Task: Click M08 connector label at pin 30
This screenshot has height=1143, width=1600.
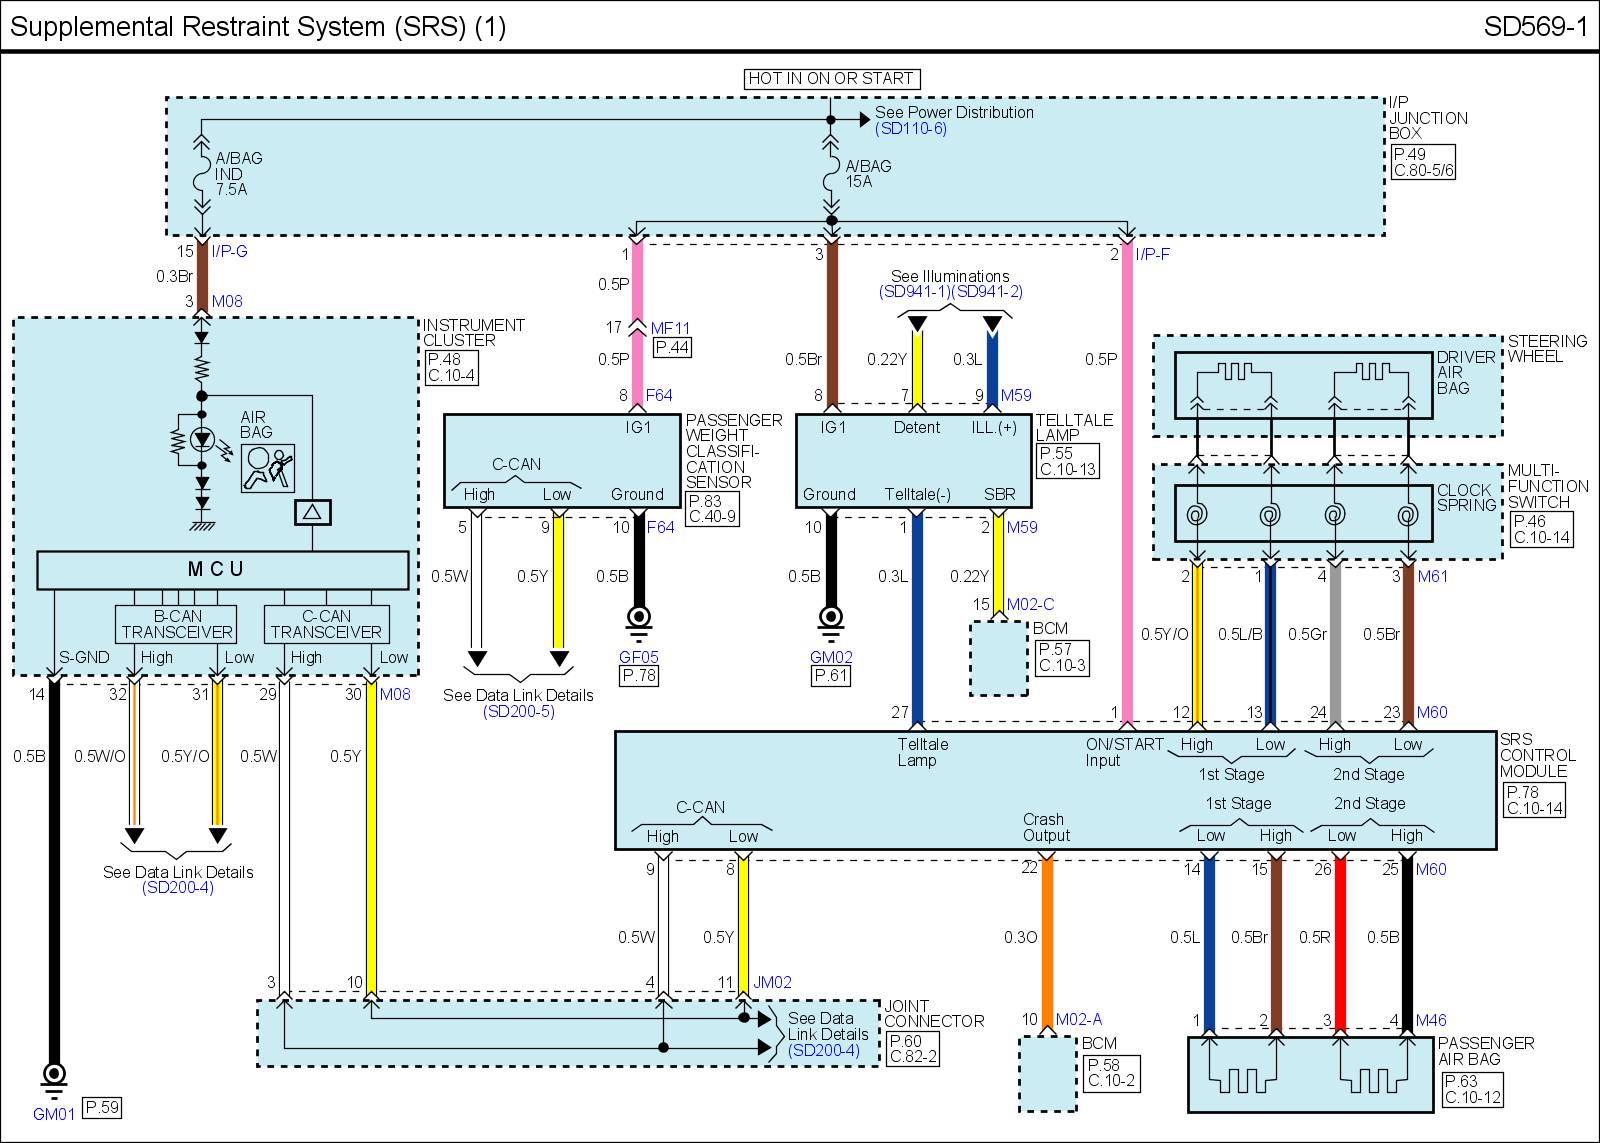Action: tap(395, 694)
